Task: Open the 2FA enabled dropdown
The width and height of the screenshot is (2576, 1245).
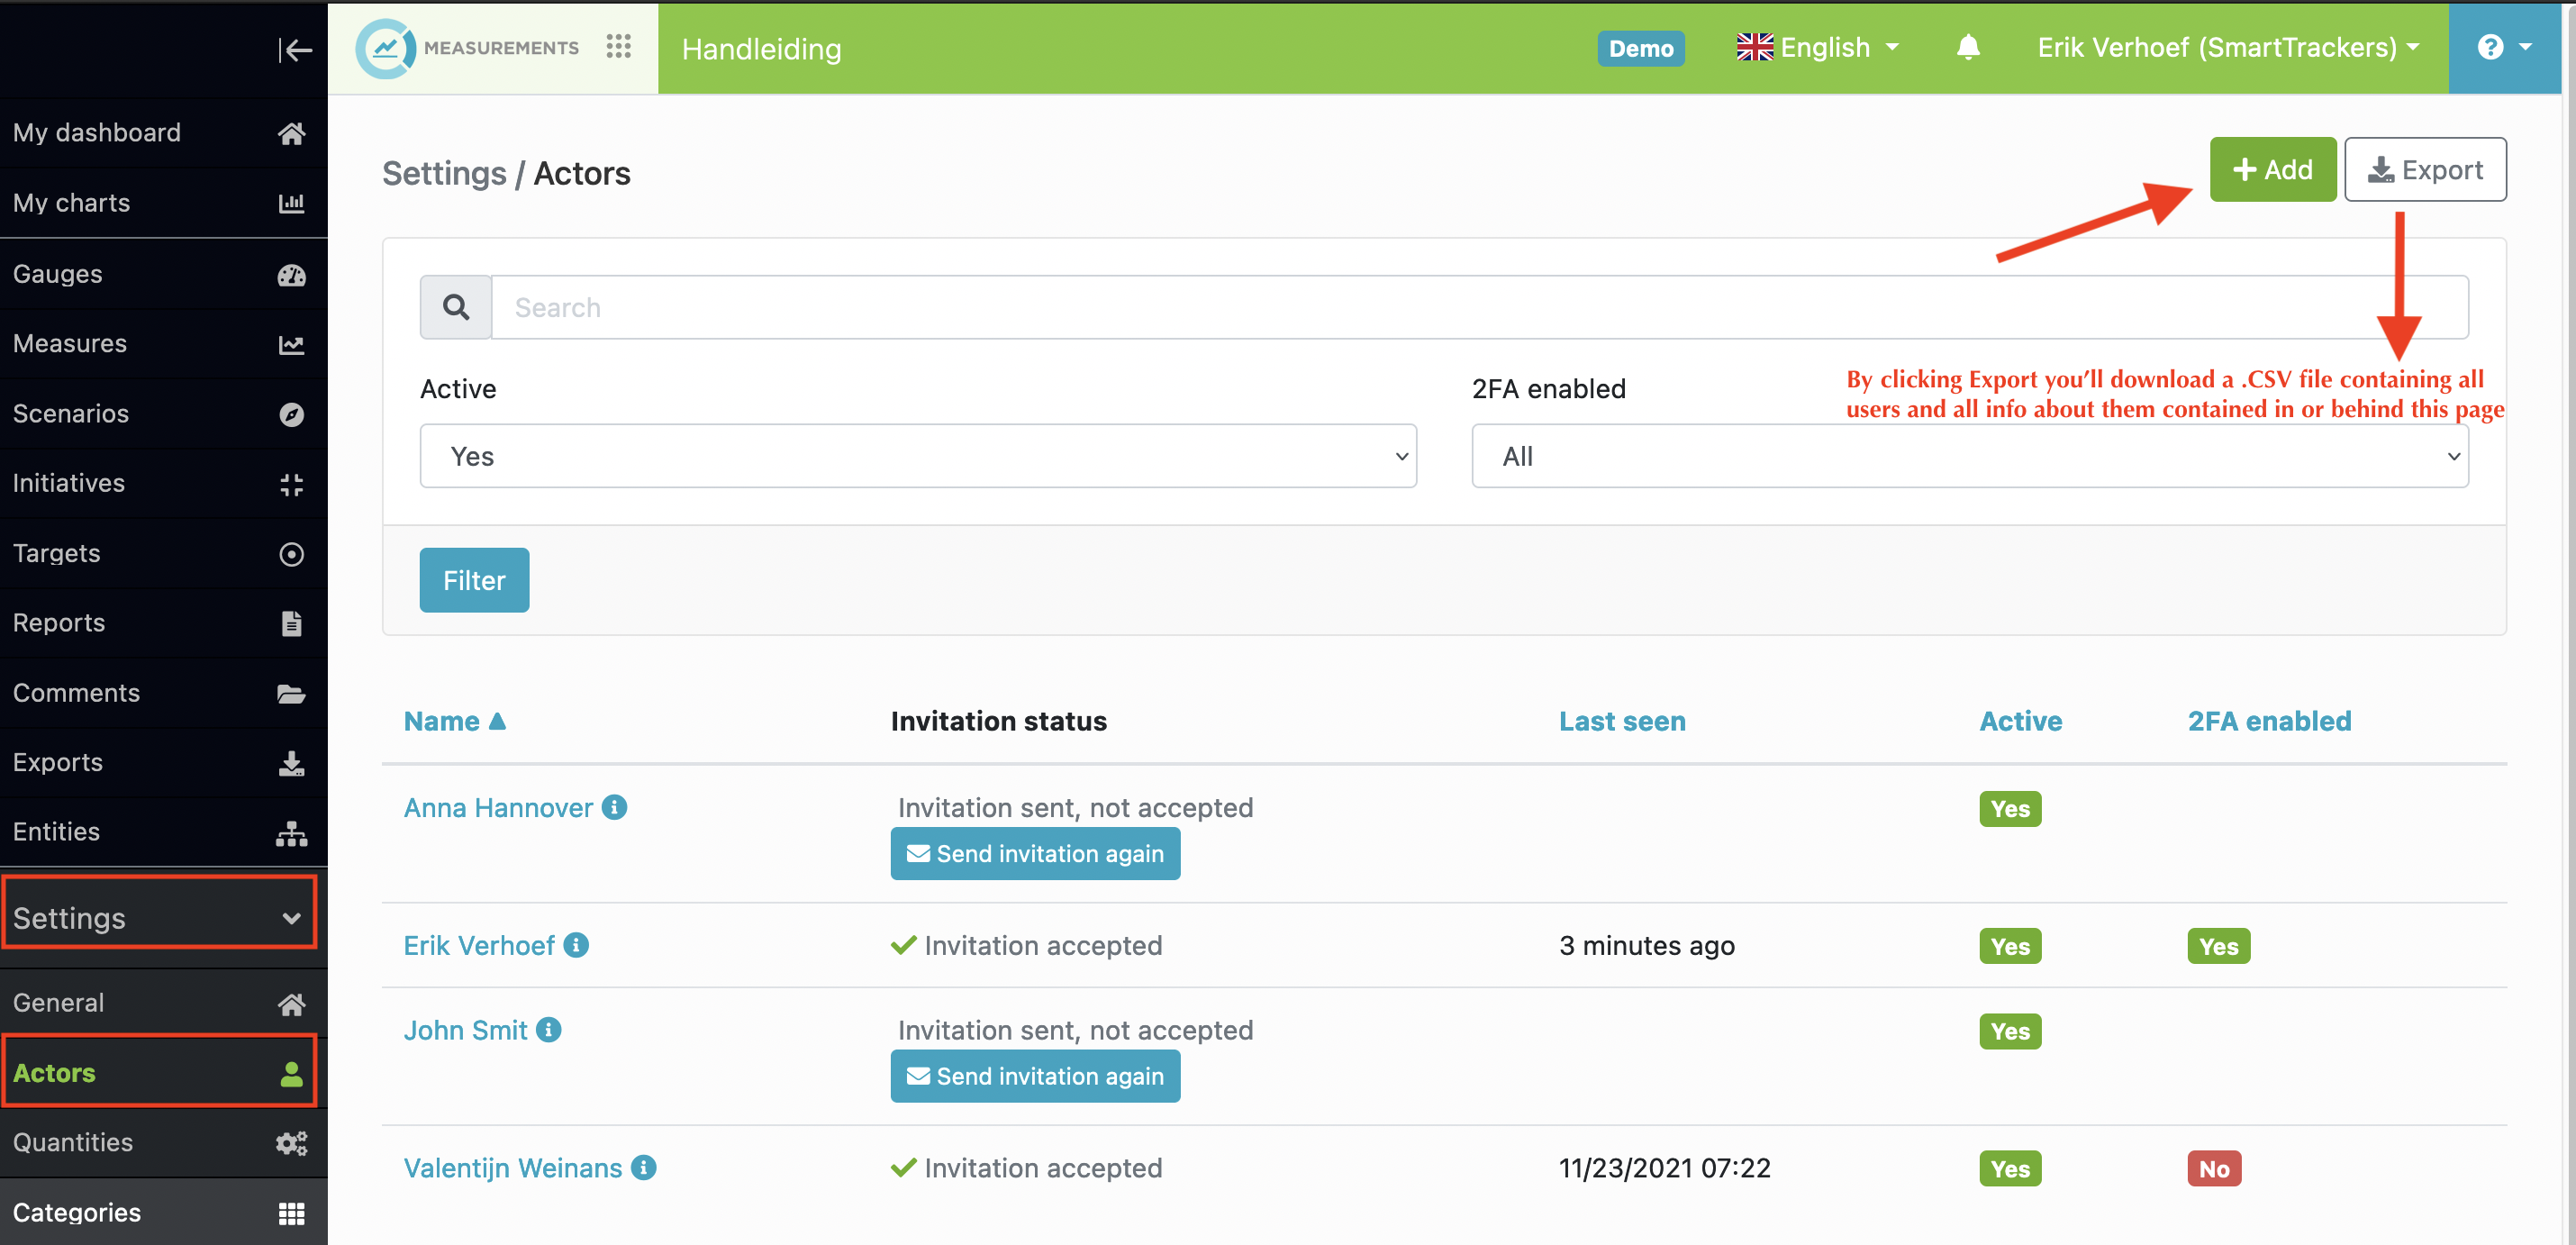Action: [1969, 456]
